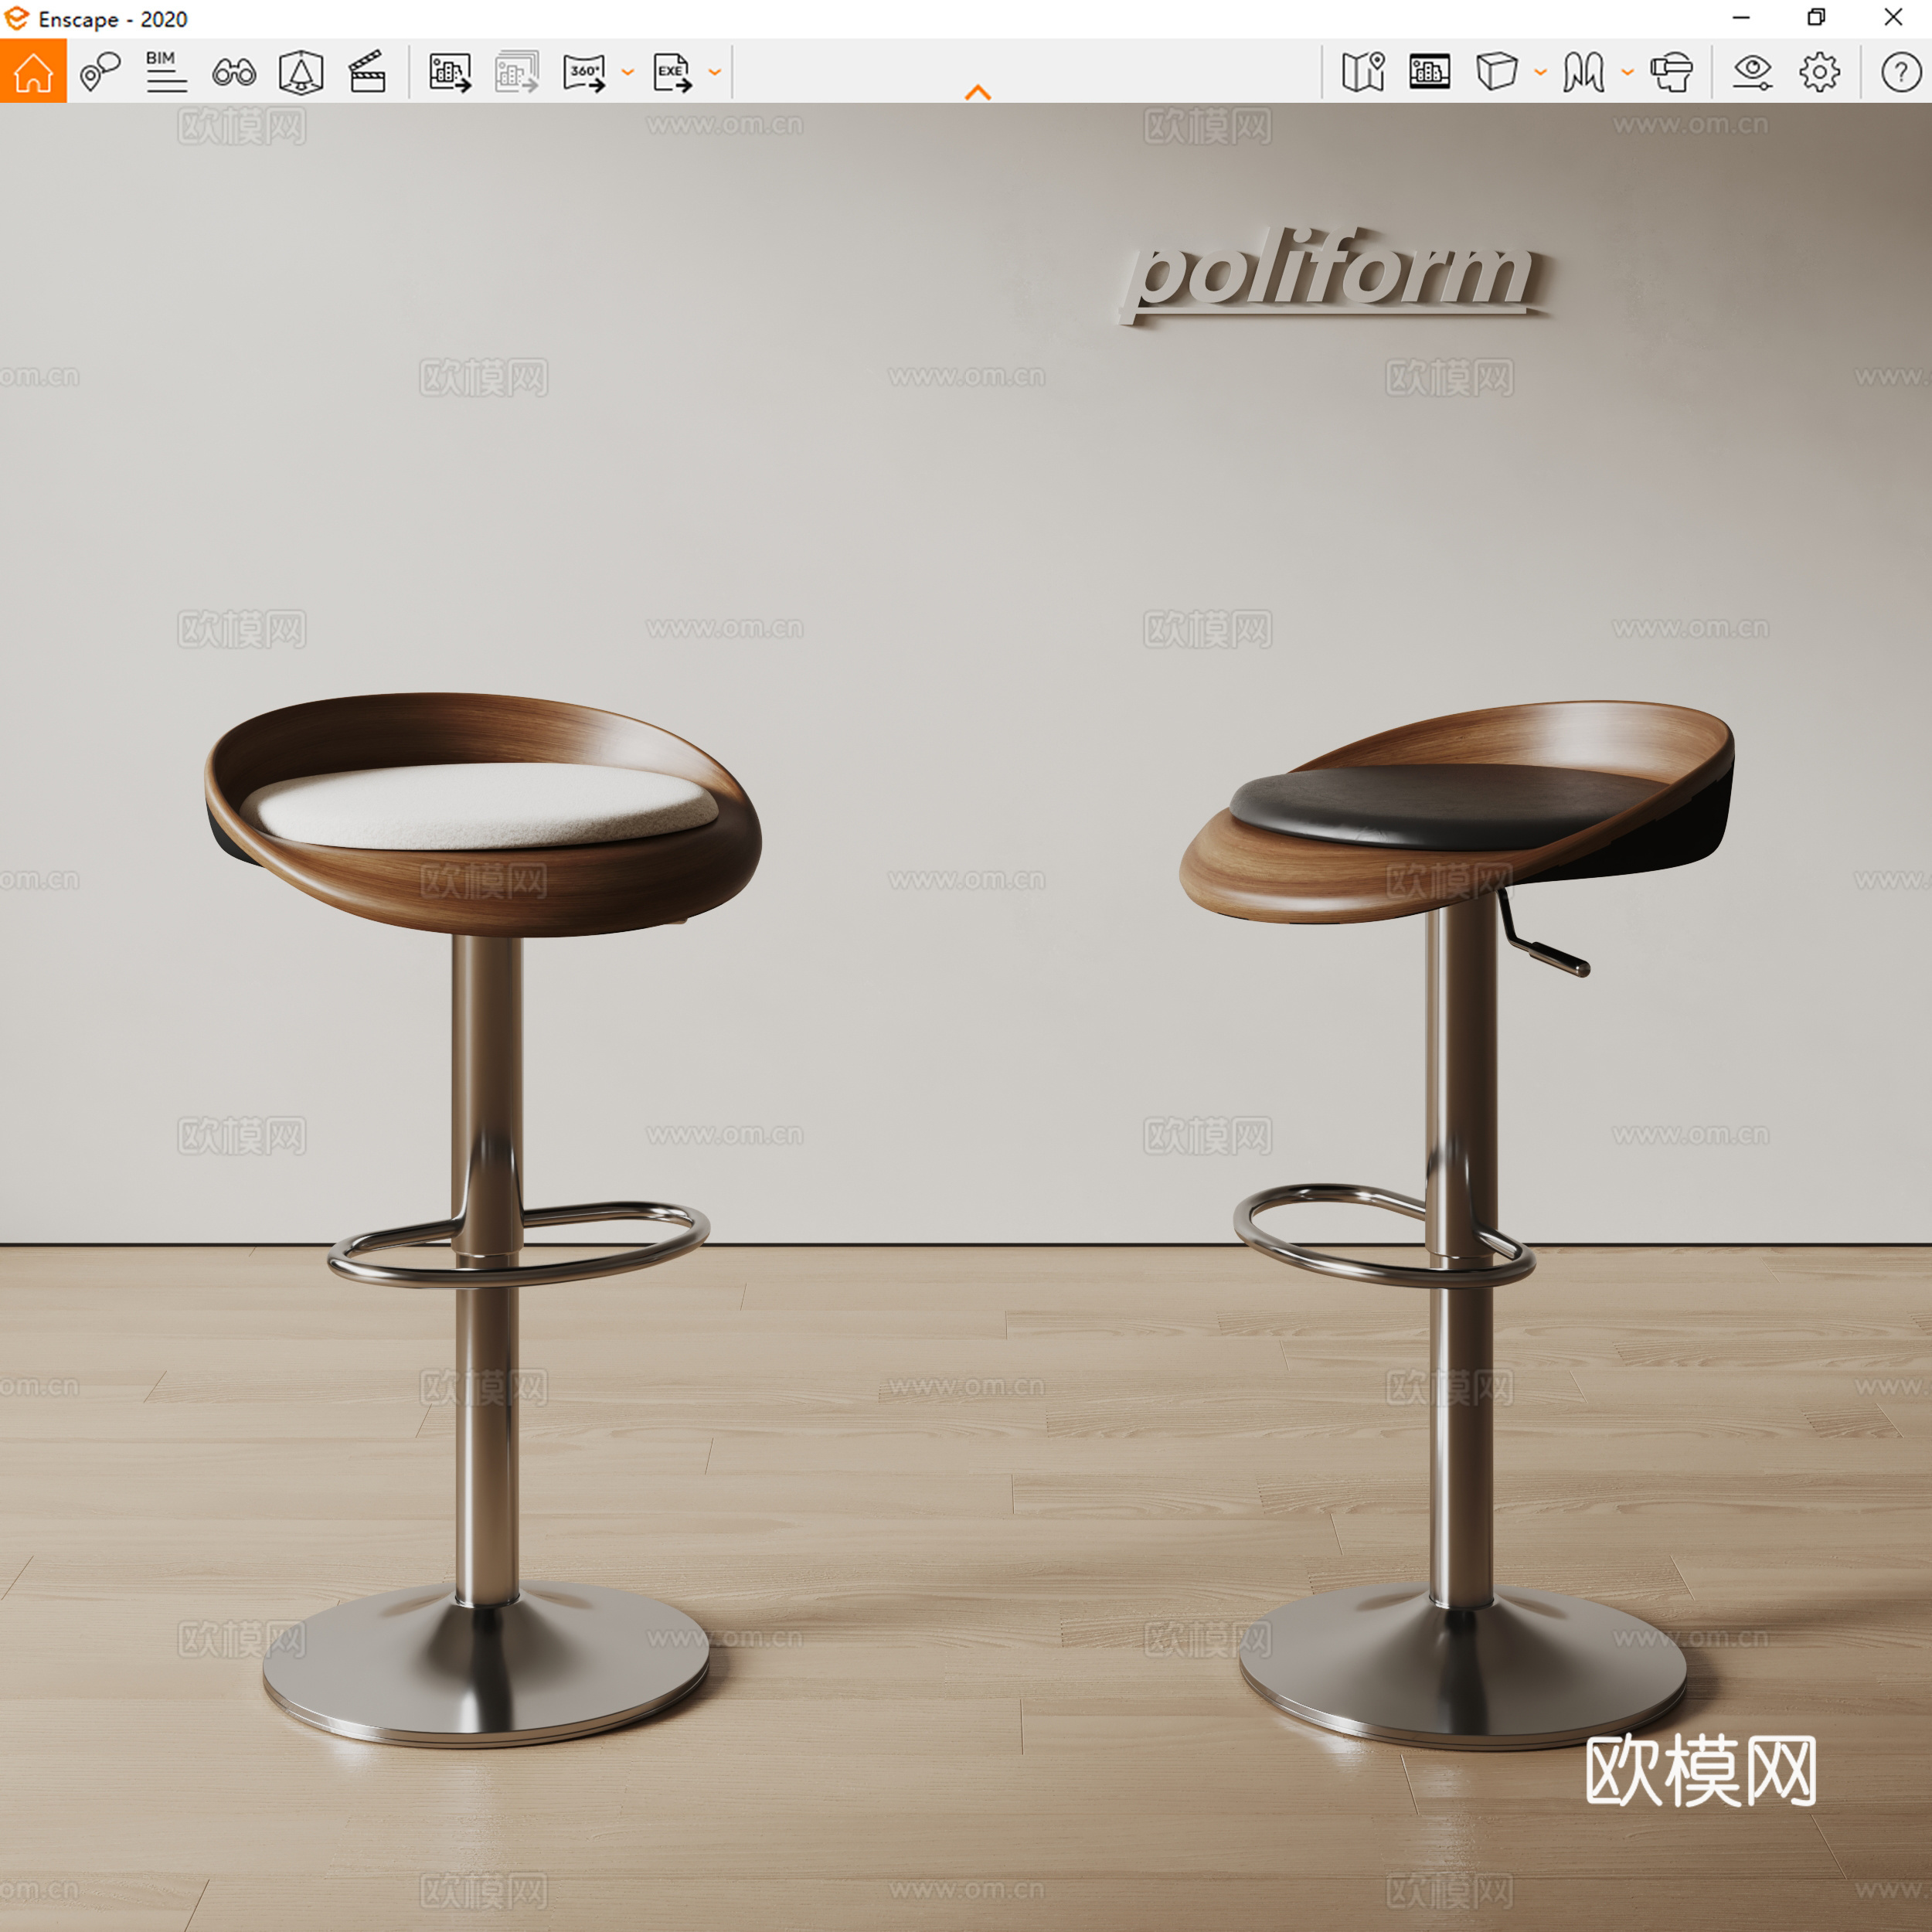Image resolution: width=1932 pixels, height=1932 pixels.
Task: Export a standalone EXE file
Action: click(672, 70)
